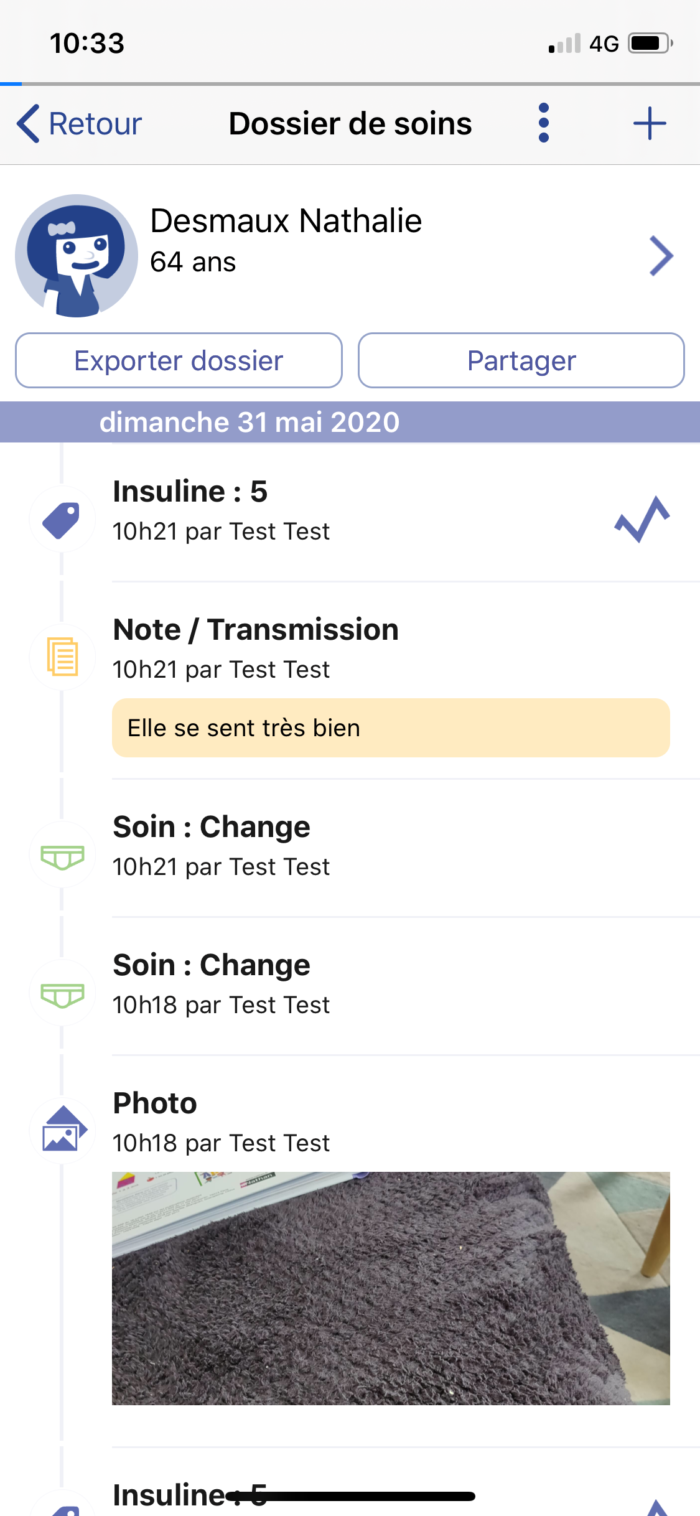Tap the picture icon for Photo entry
This screenshot has height=1516, width=700.
click(64, 1129)
